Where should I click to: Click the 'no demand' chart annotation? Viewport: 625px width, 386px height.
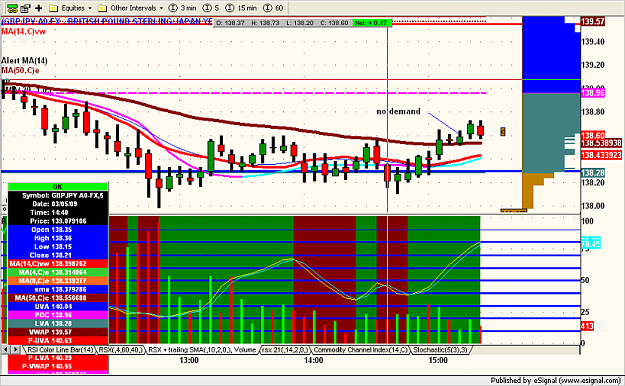point(399,111)
